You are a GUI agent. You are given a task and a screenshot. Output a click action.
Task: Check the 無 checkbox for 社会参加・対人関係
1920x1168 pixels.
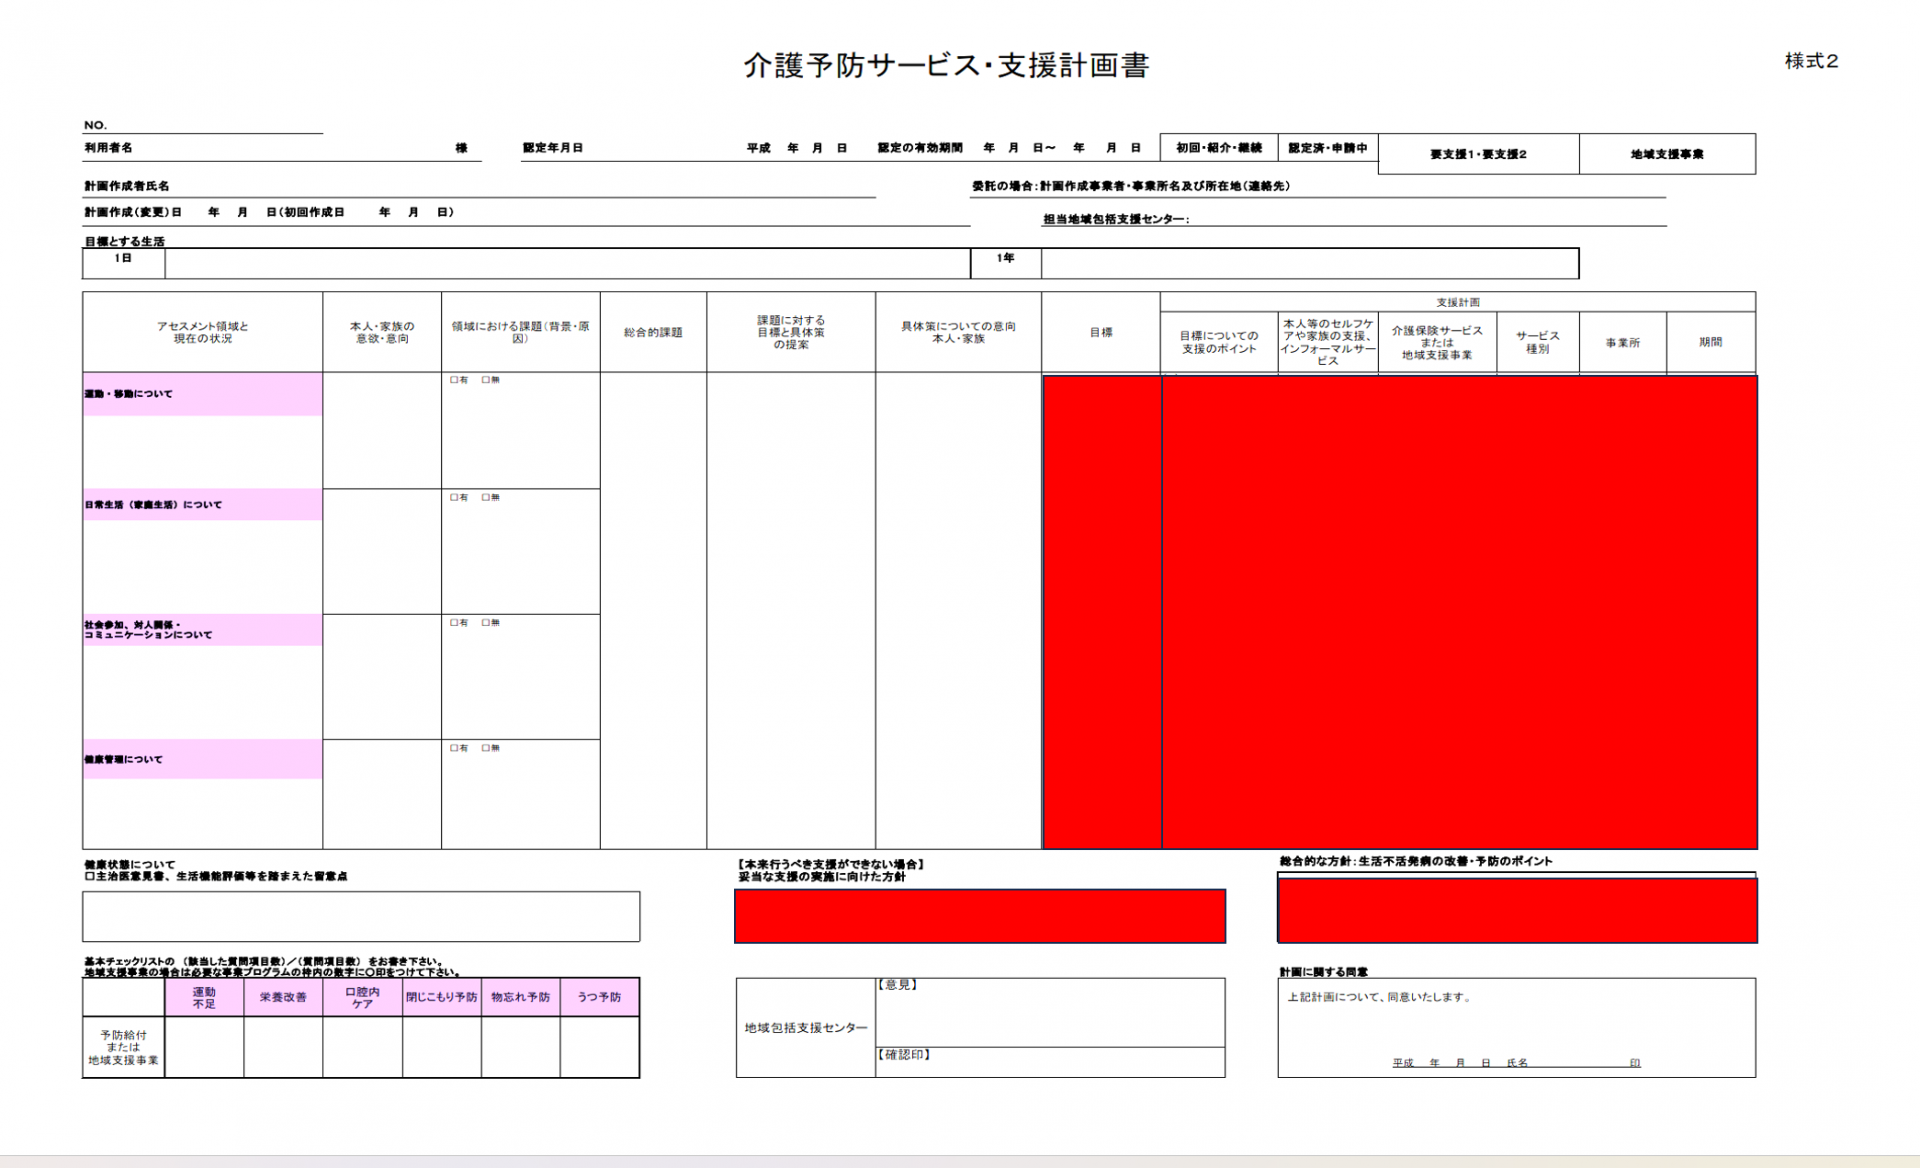(x=484, y=622)
